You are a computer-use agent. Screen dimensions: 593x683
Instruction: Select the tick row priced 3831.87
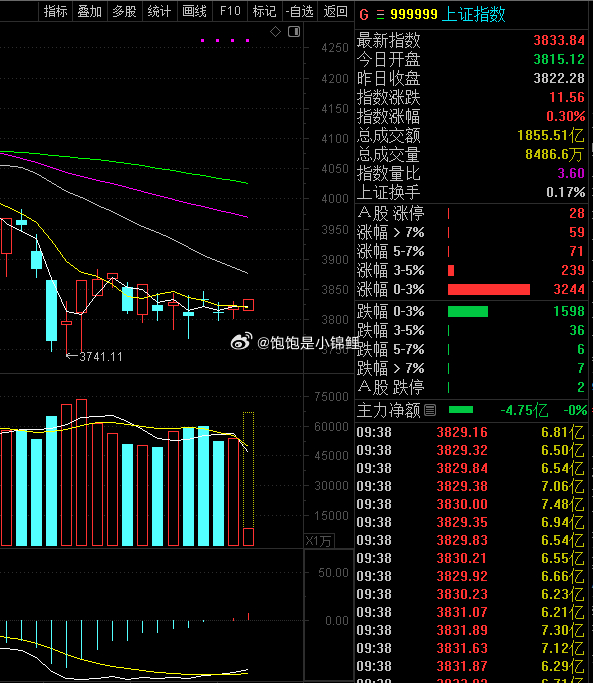471,666
